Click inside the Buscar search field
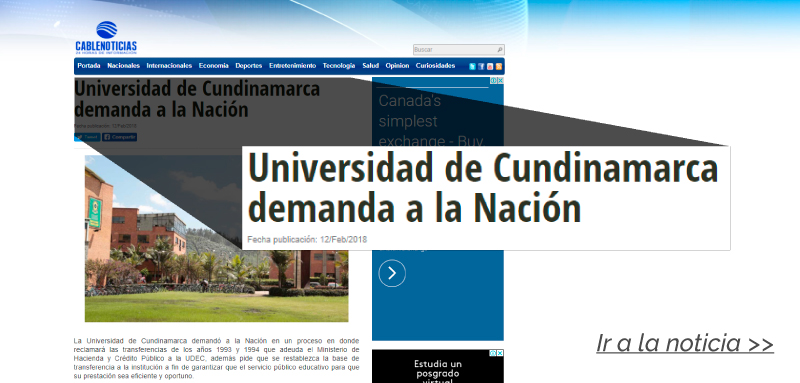Screen dimensions: 800x383 click(454, 50)
